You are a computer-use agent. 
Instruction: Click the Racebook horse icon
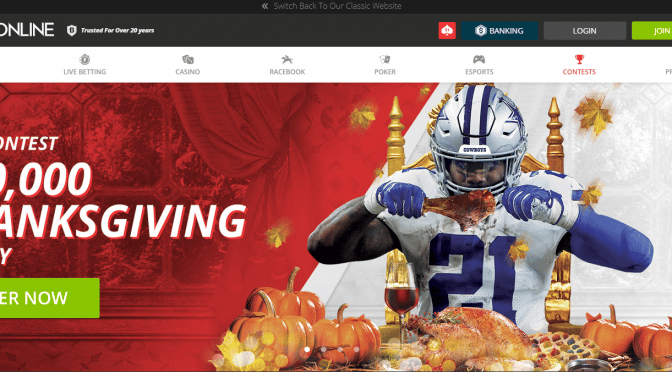(287, 59)
